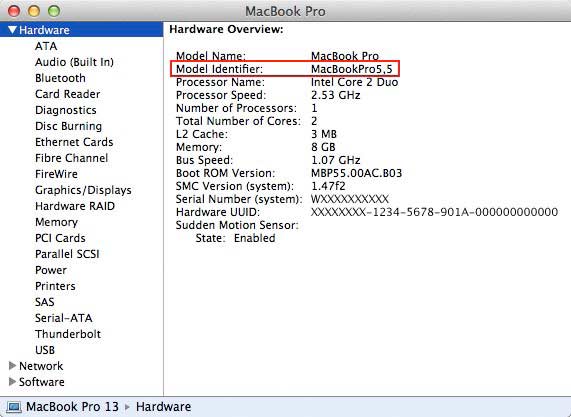Select the Hardware category in sidebar

pos(82,30)
